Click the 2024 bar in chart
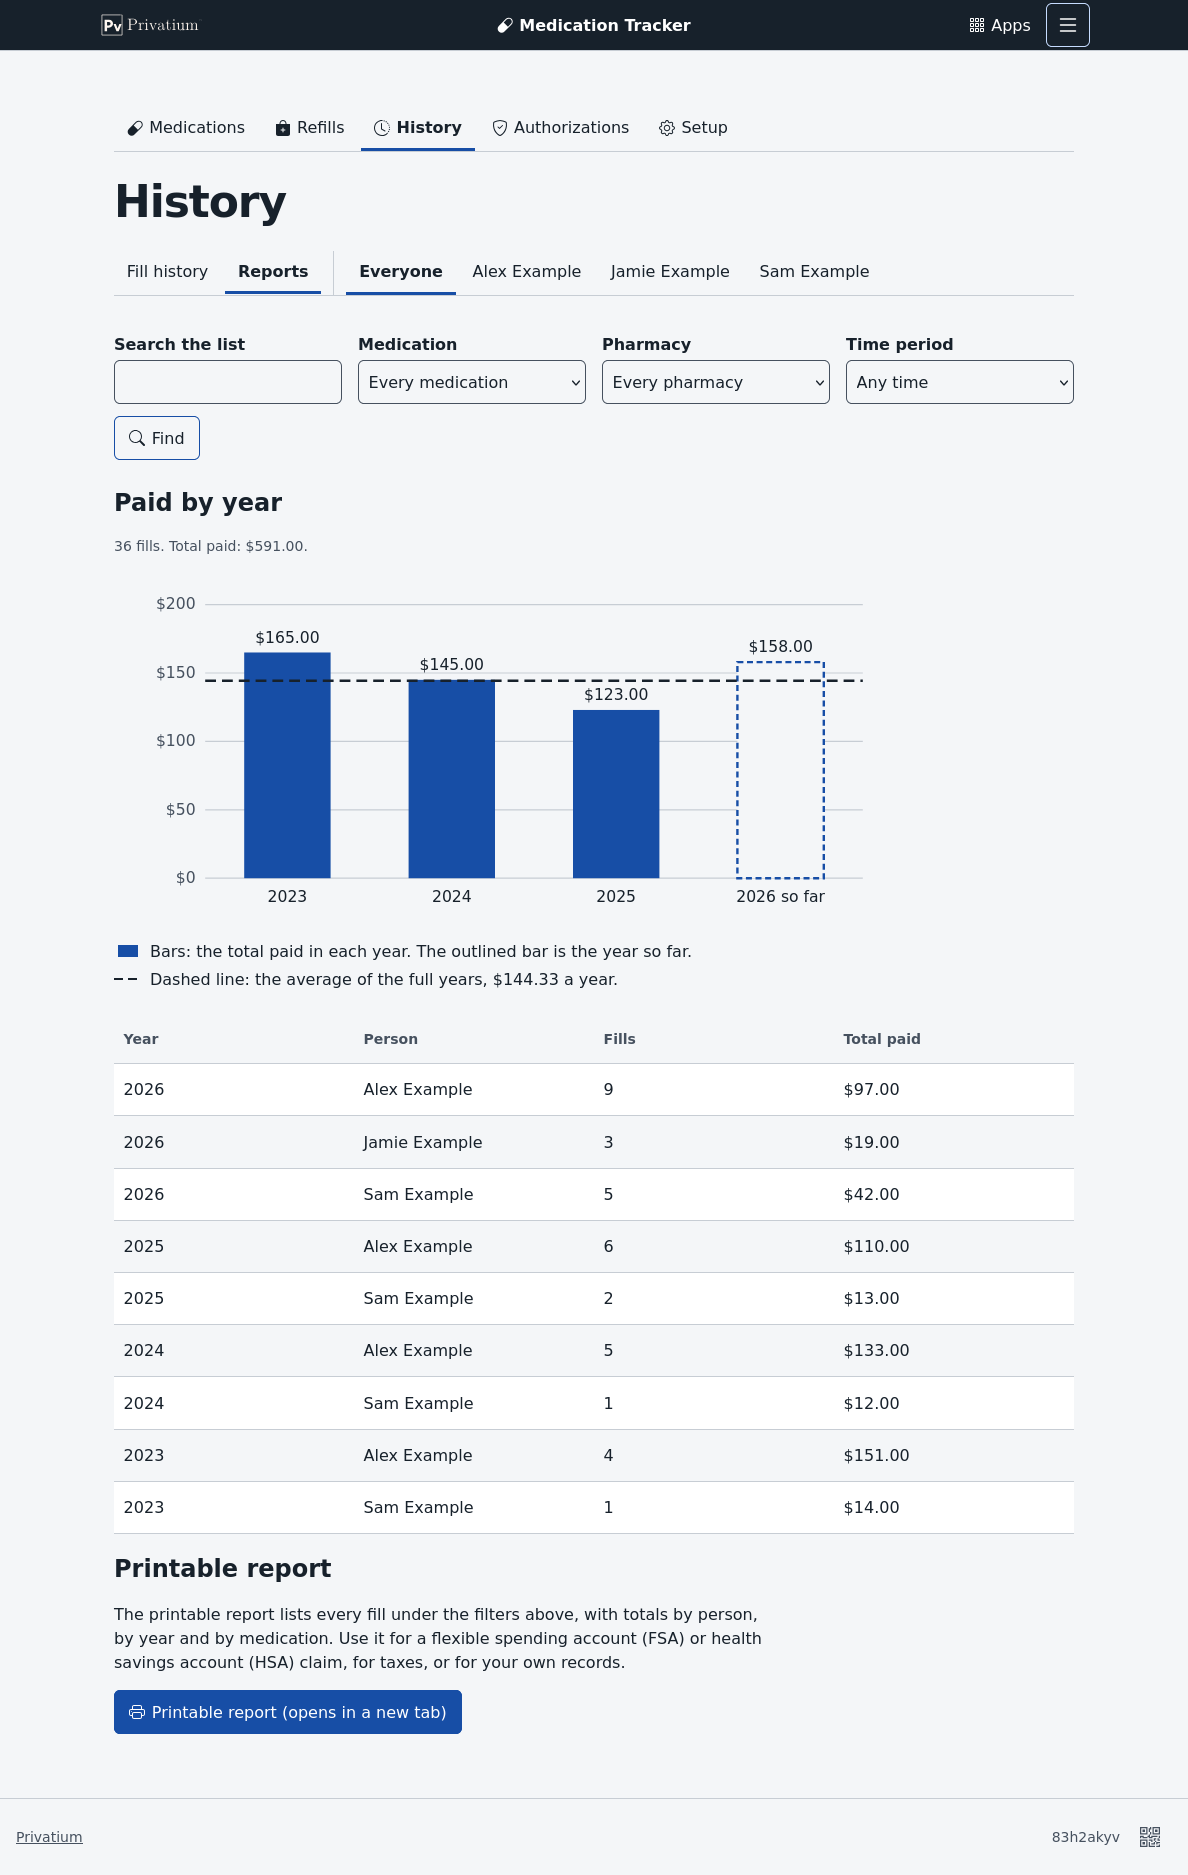Image resolution: width=1188 pixels, height=1875 pixels. (452, 779)
